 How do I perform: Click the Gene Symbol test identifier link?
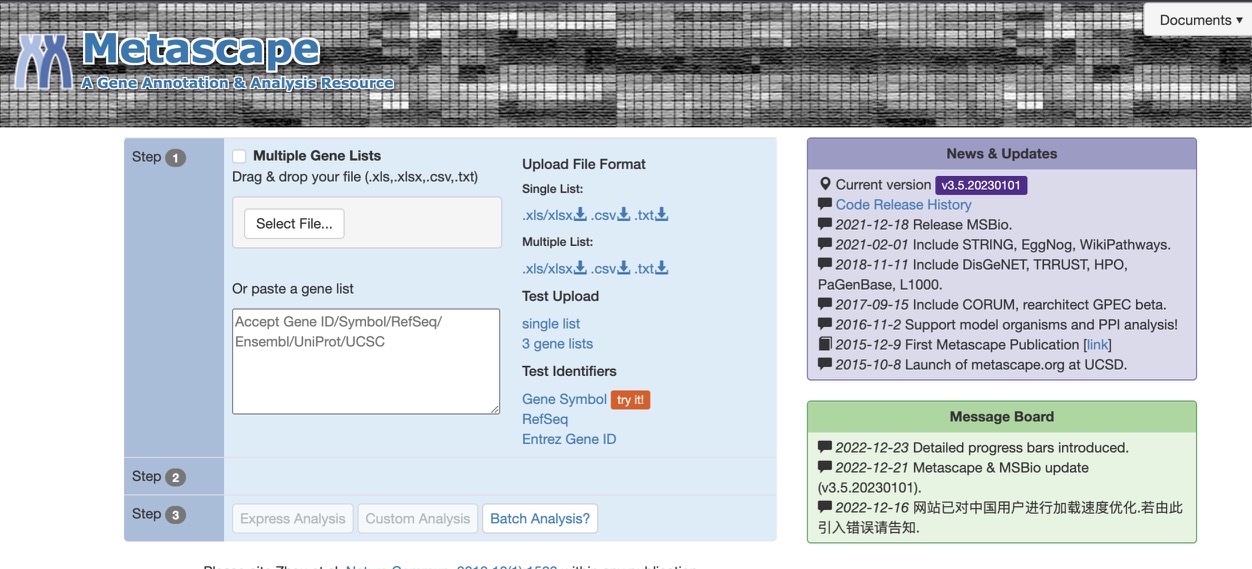(x=564, y=399)
